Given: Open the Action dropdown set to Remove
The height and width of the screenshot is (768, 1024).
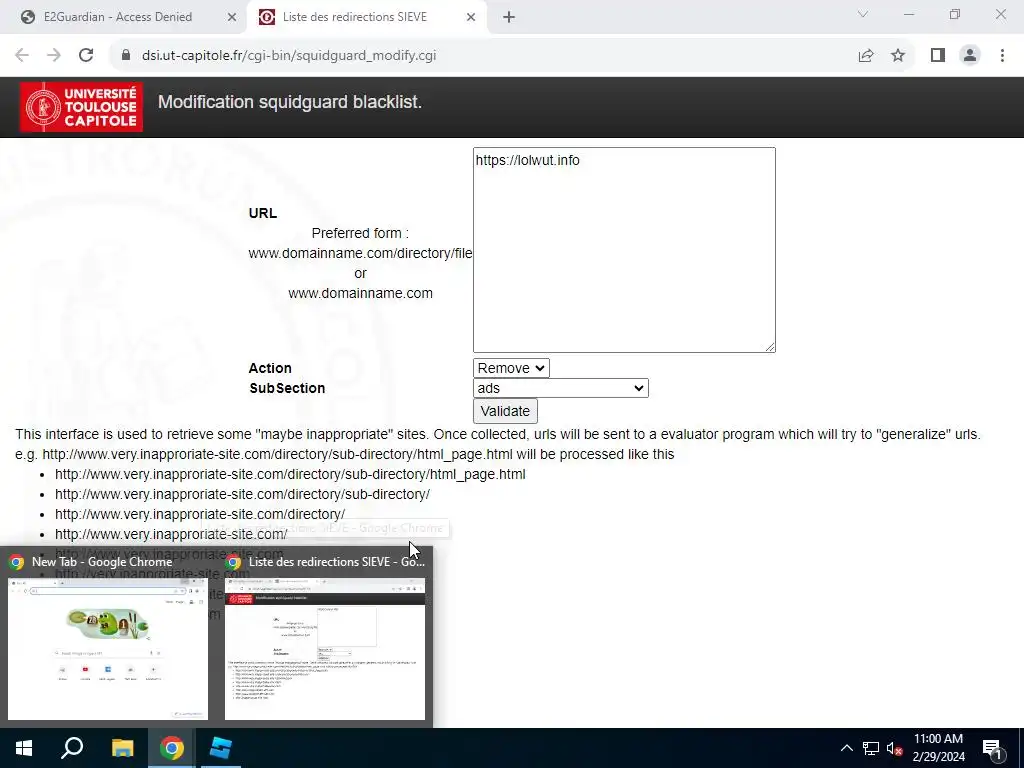Looking at the screenshot, I should pyautogui.click(x=511, y=368).
